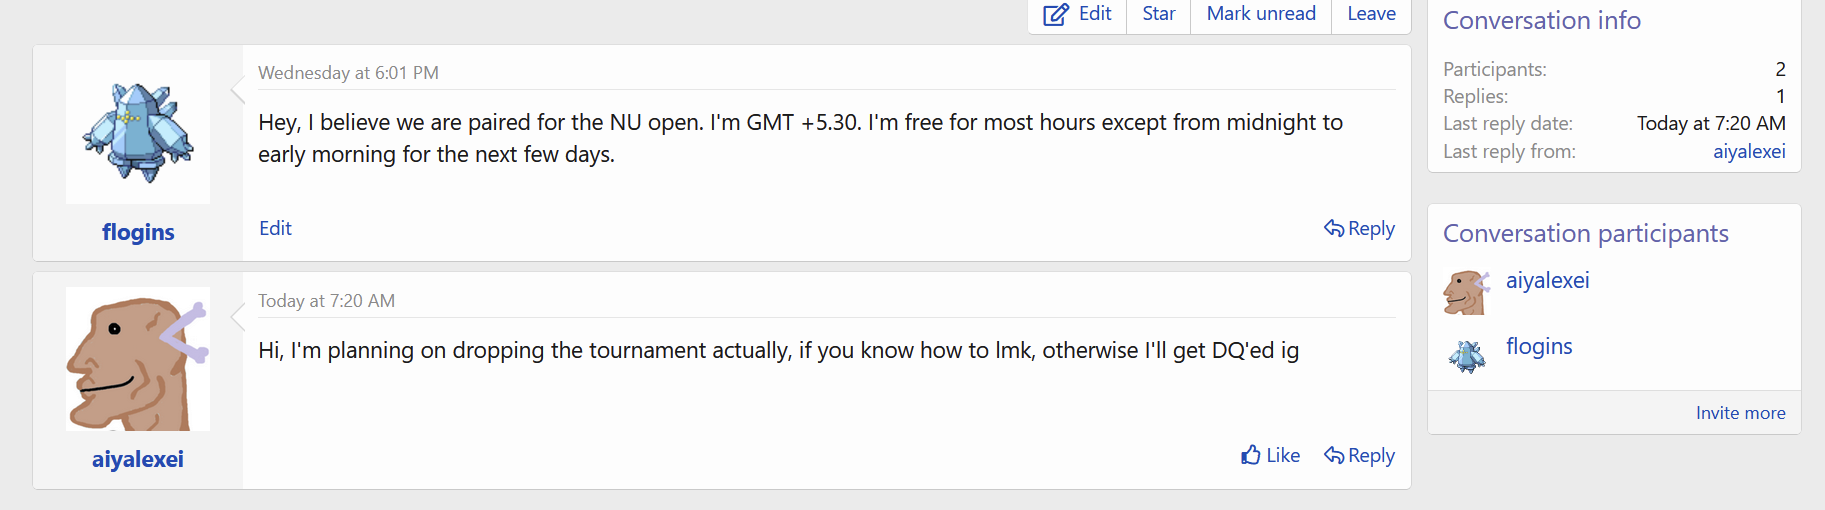Open aiyalexei profile from Conversation participants
This screenshot has height=510, width=1825.
click(1548, 281)
